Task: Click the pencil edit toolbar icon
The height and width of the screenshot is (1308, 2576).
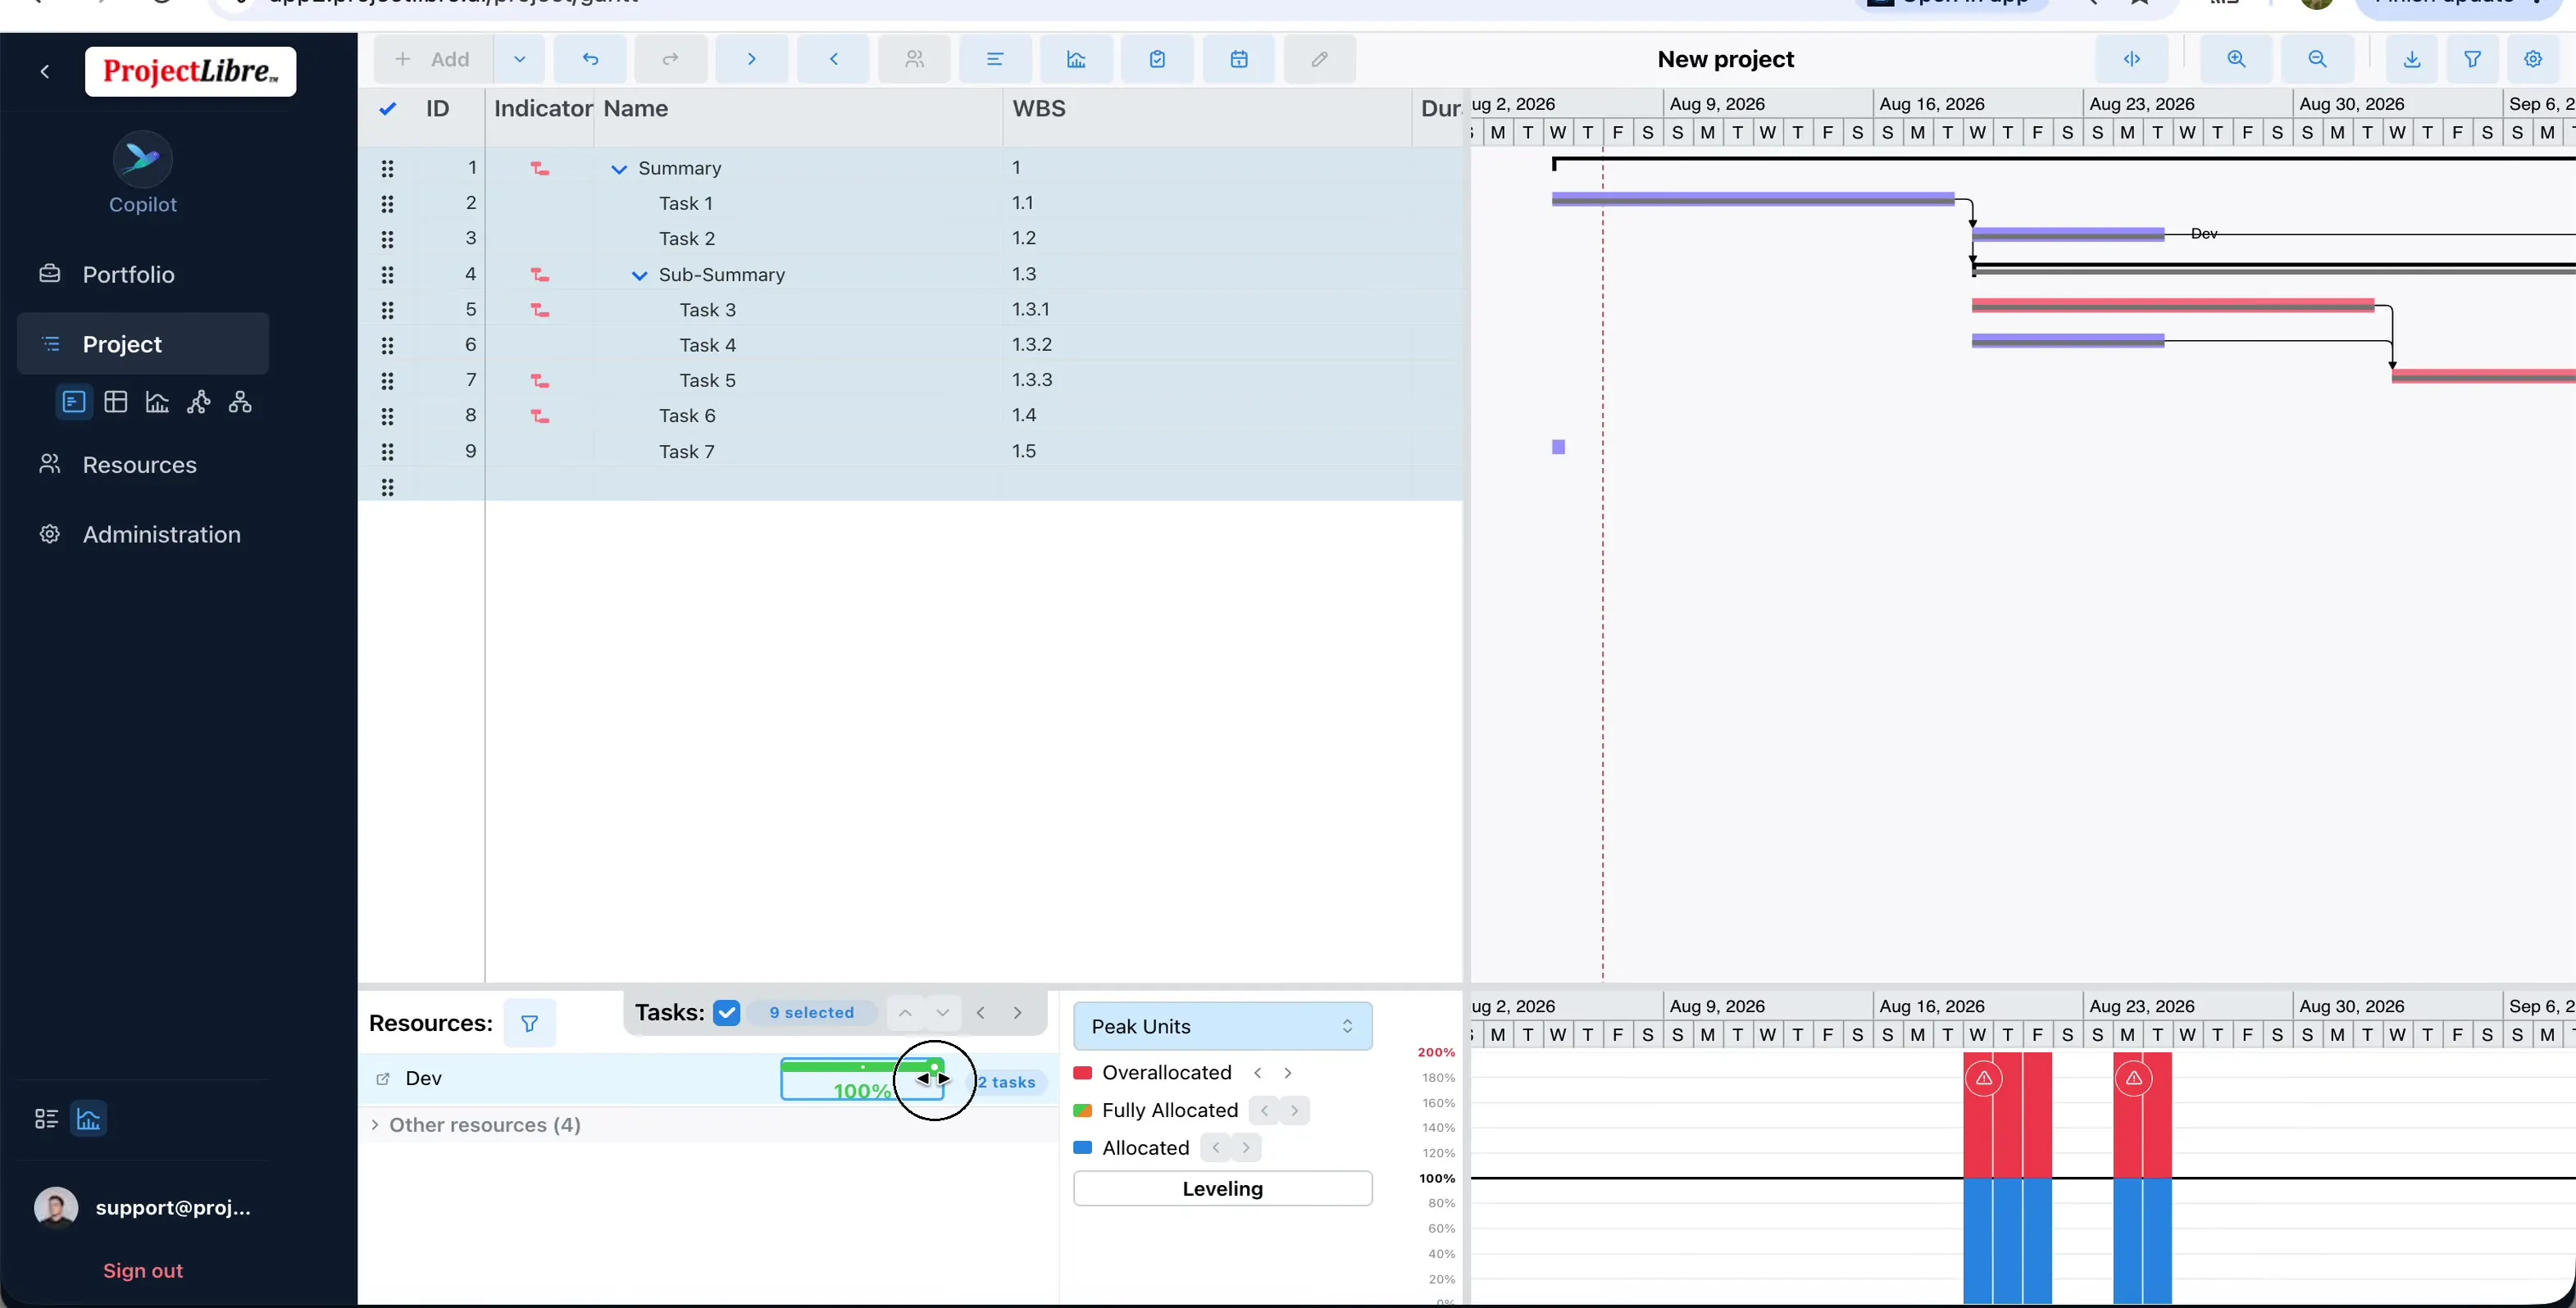Action: pyautogui.click(x=1319, y=59)
